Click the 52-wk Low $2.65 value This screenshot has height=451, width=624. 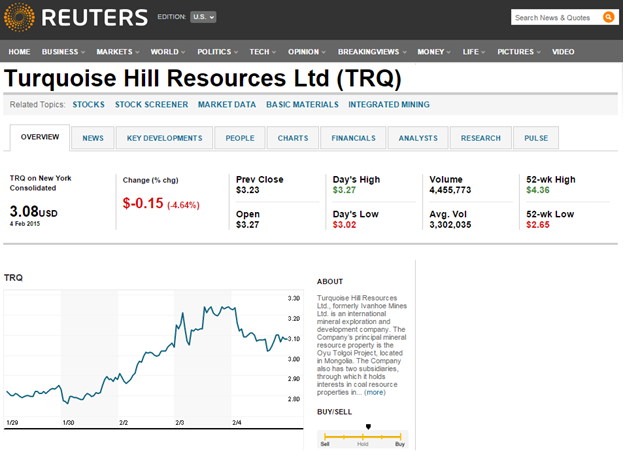(x=538, y=225)
